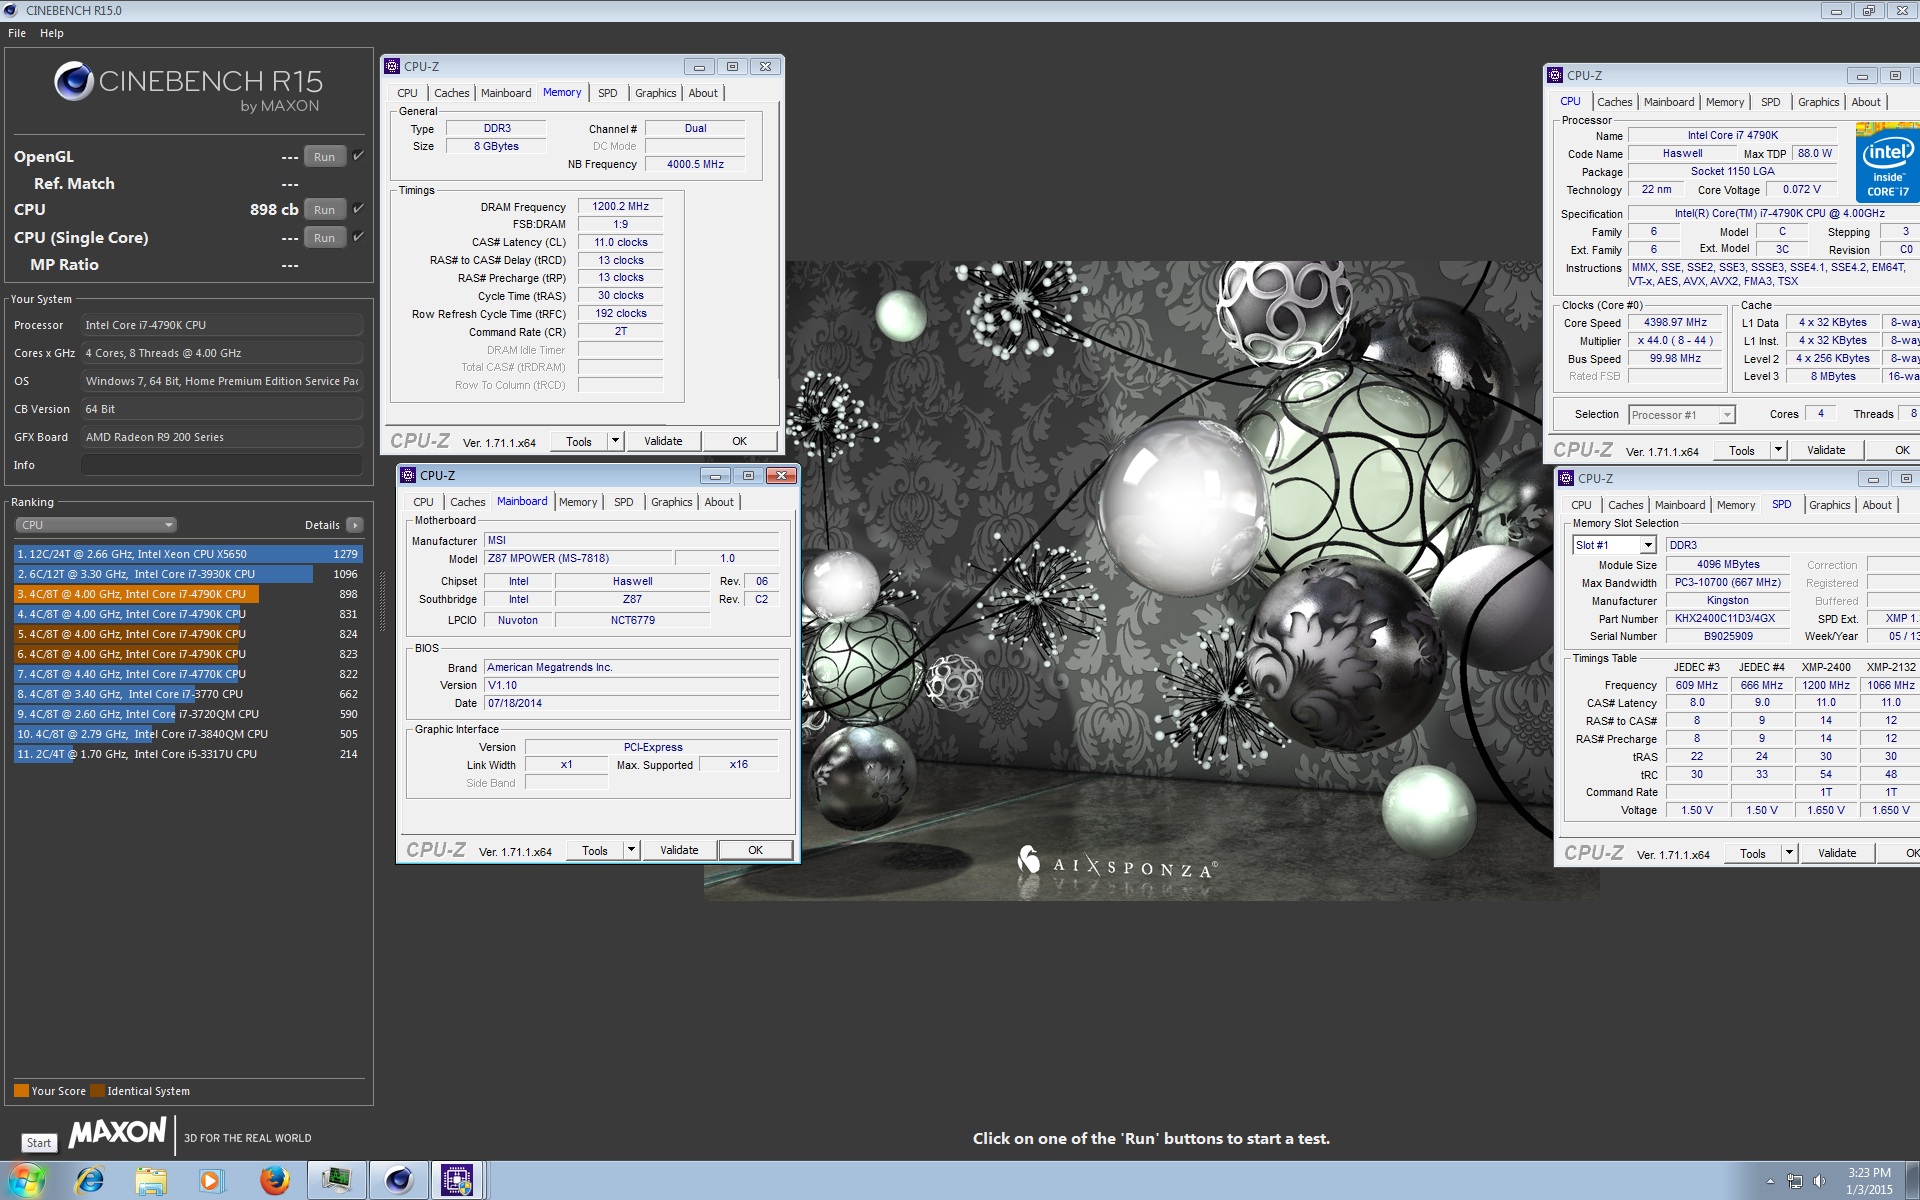Run the CPU benchmark
This screenshot has height=1200, width=1920.
324,209
